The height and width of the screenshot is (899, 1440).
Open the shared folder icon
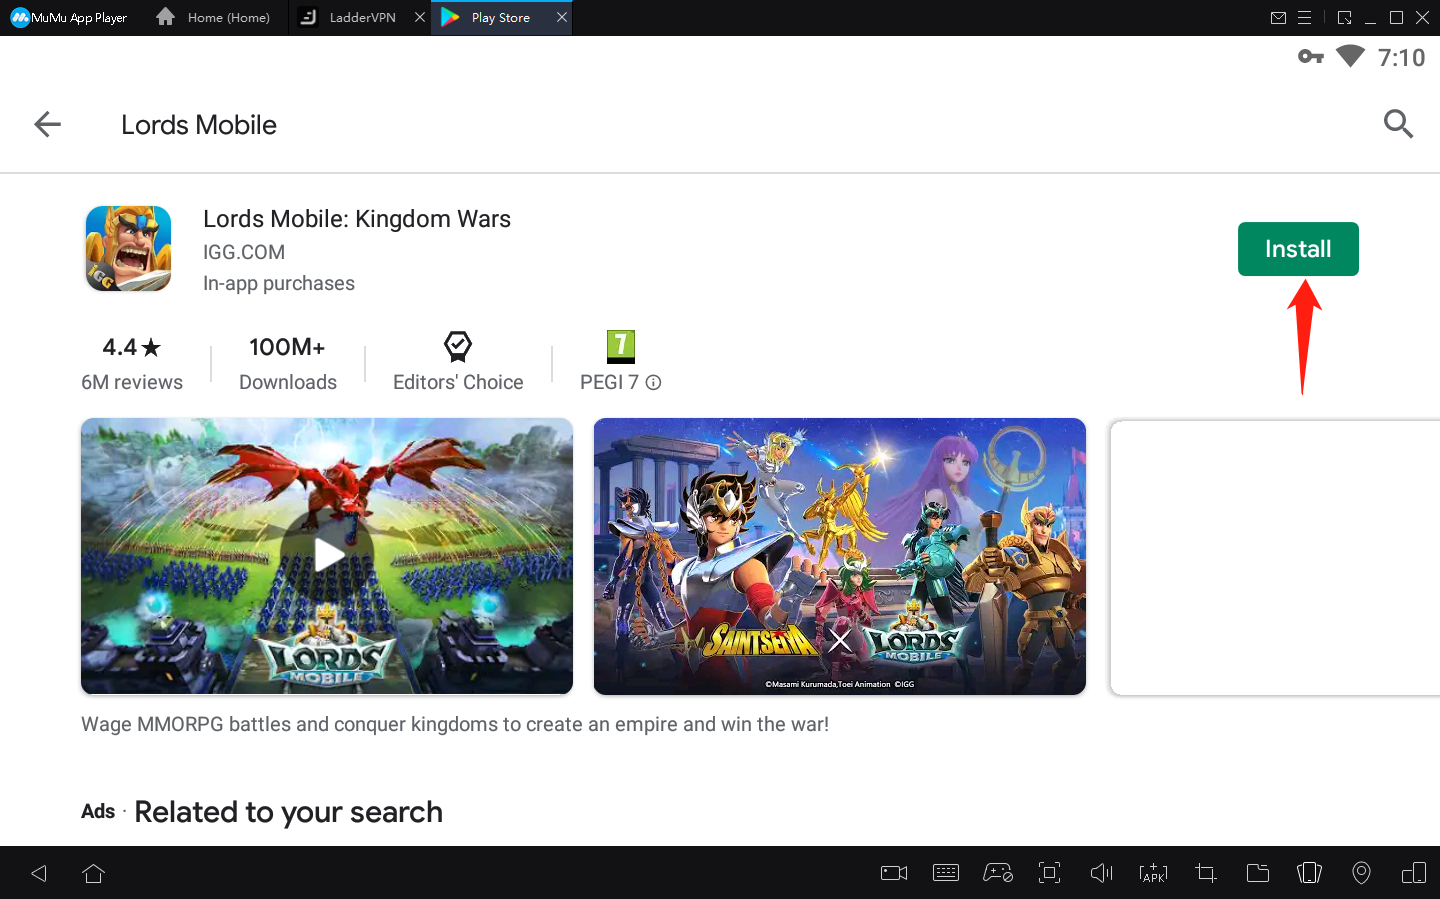[1257, 873]
